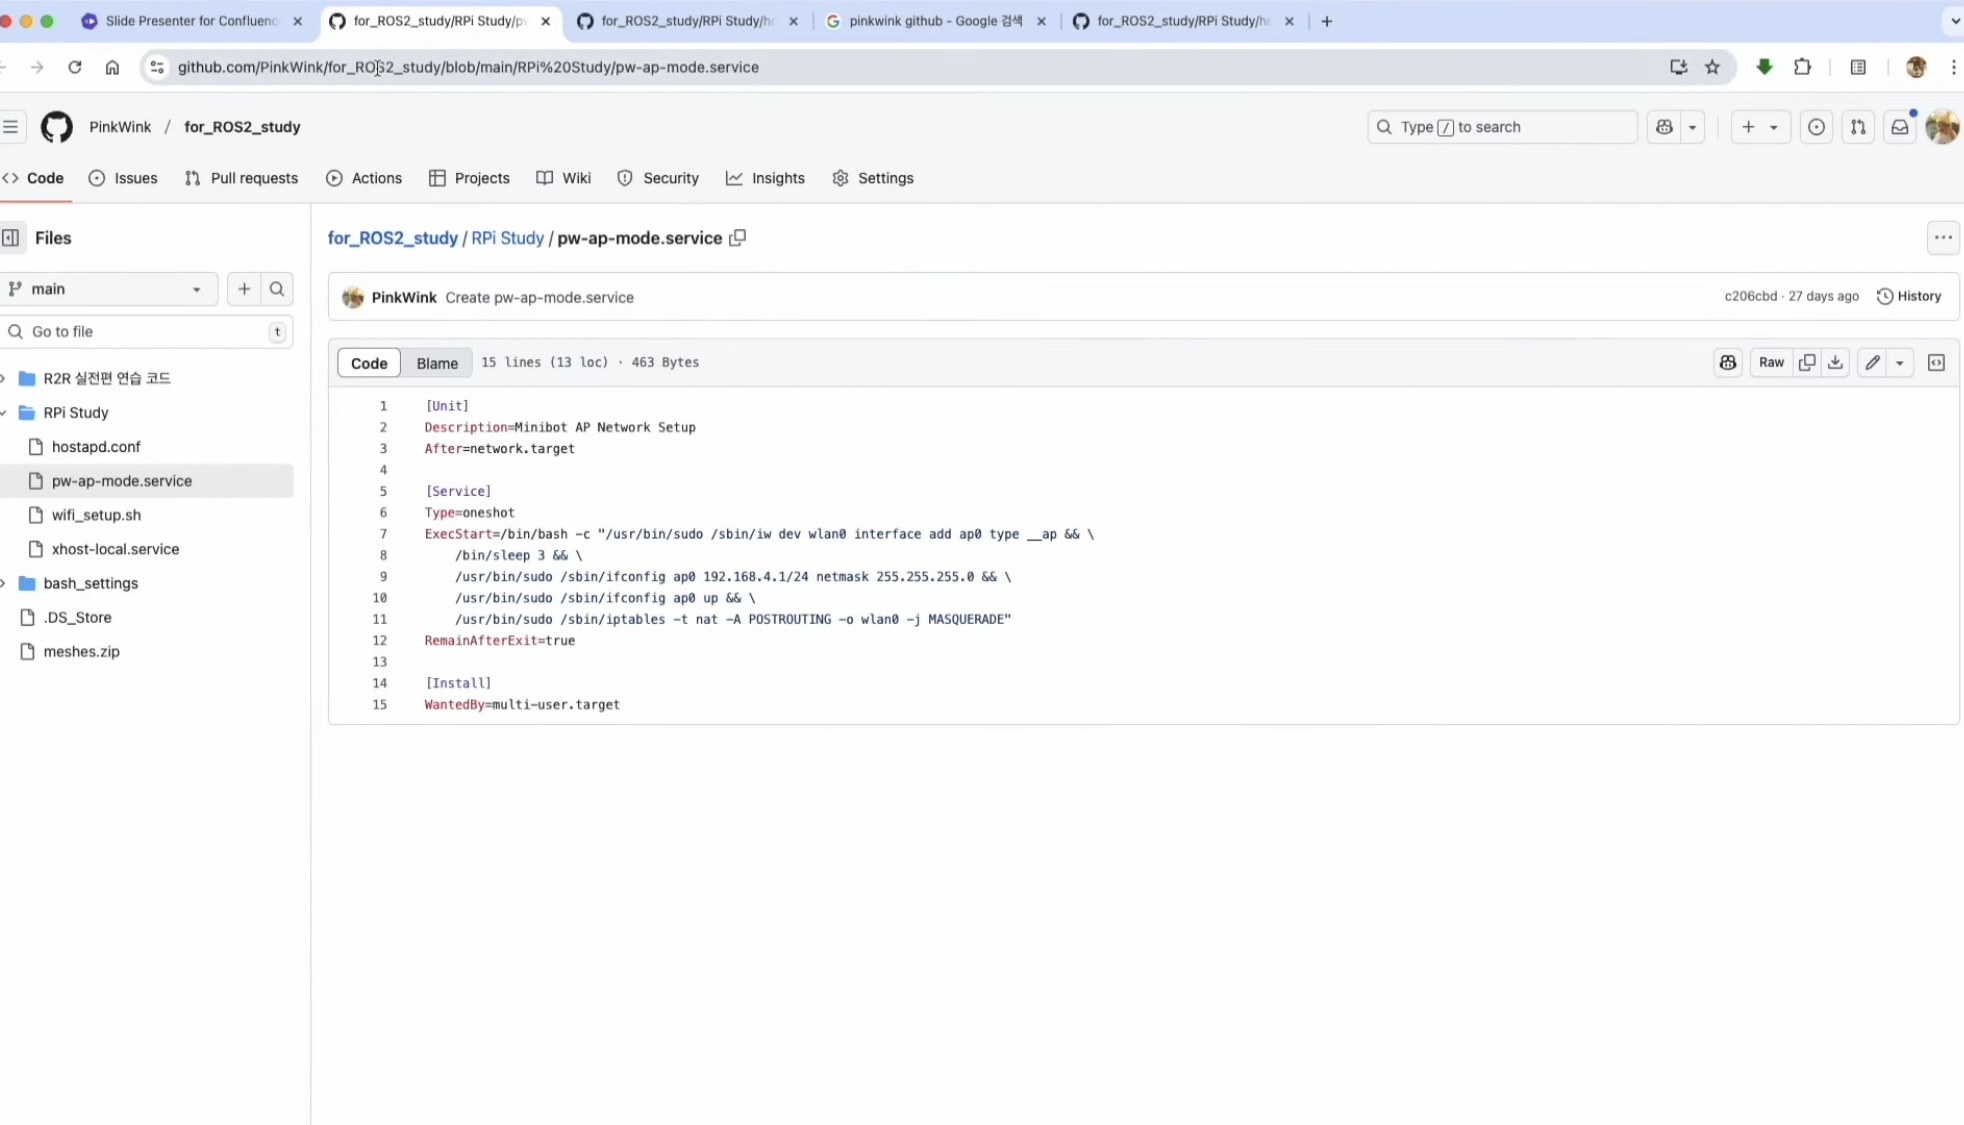
Task: Download the raw file icon
Action: click(1835, 363)
